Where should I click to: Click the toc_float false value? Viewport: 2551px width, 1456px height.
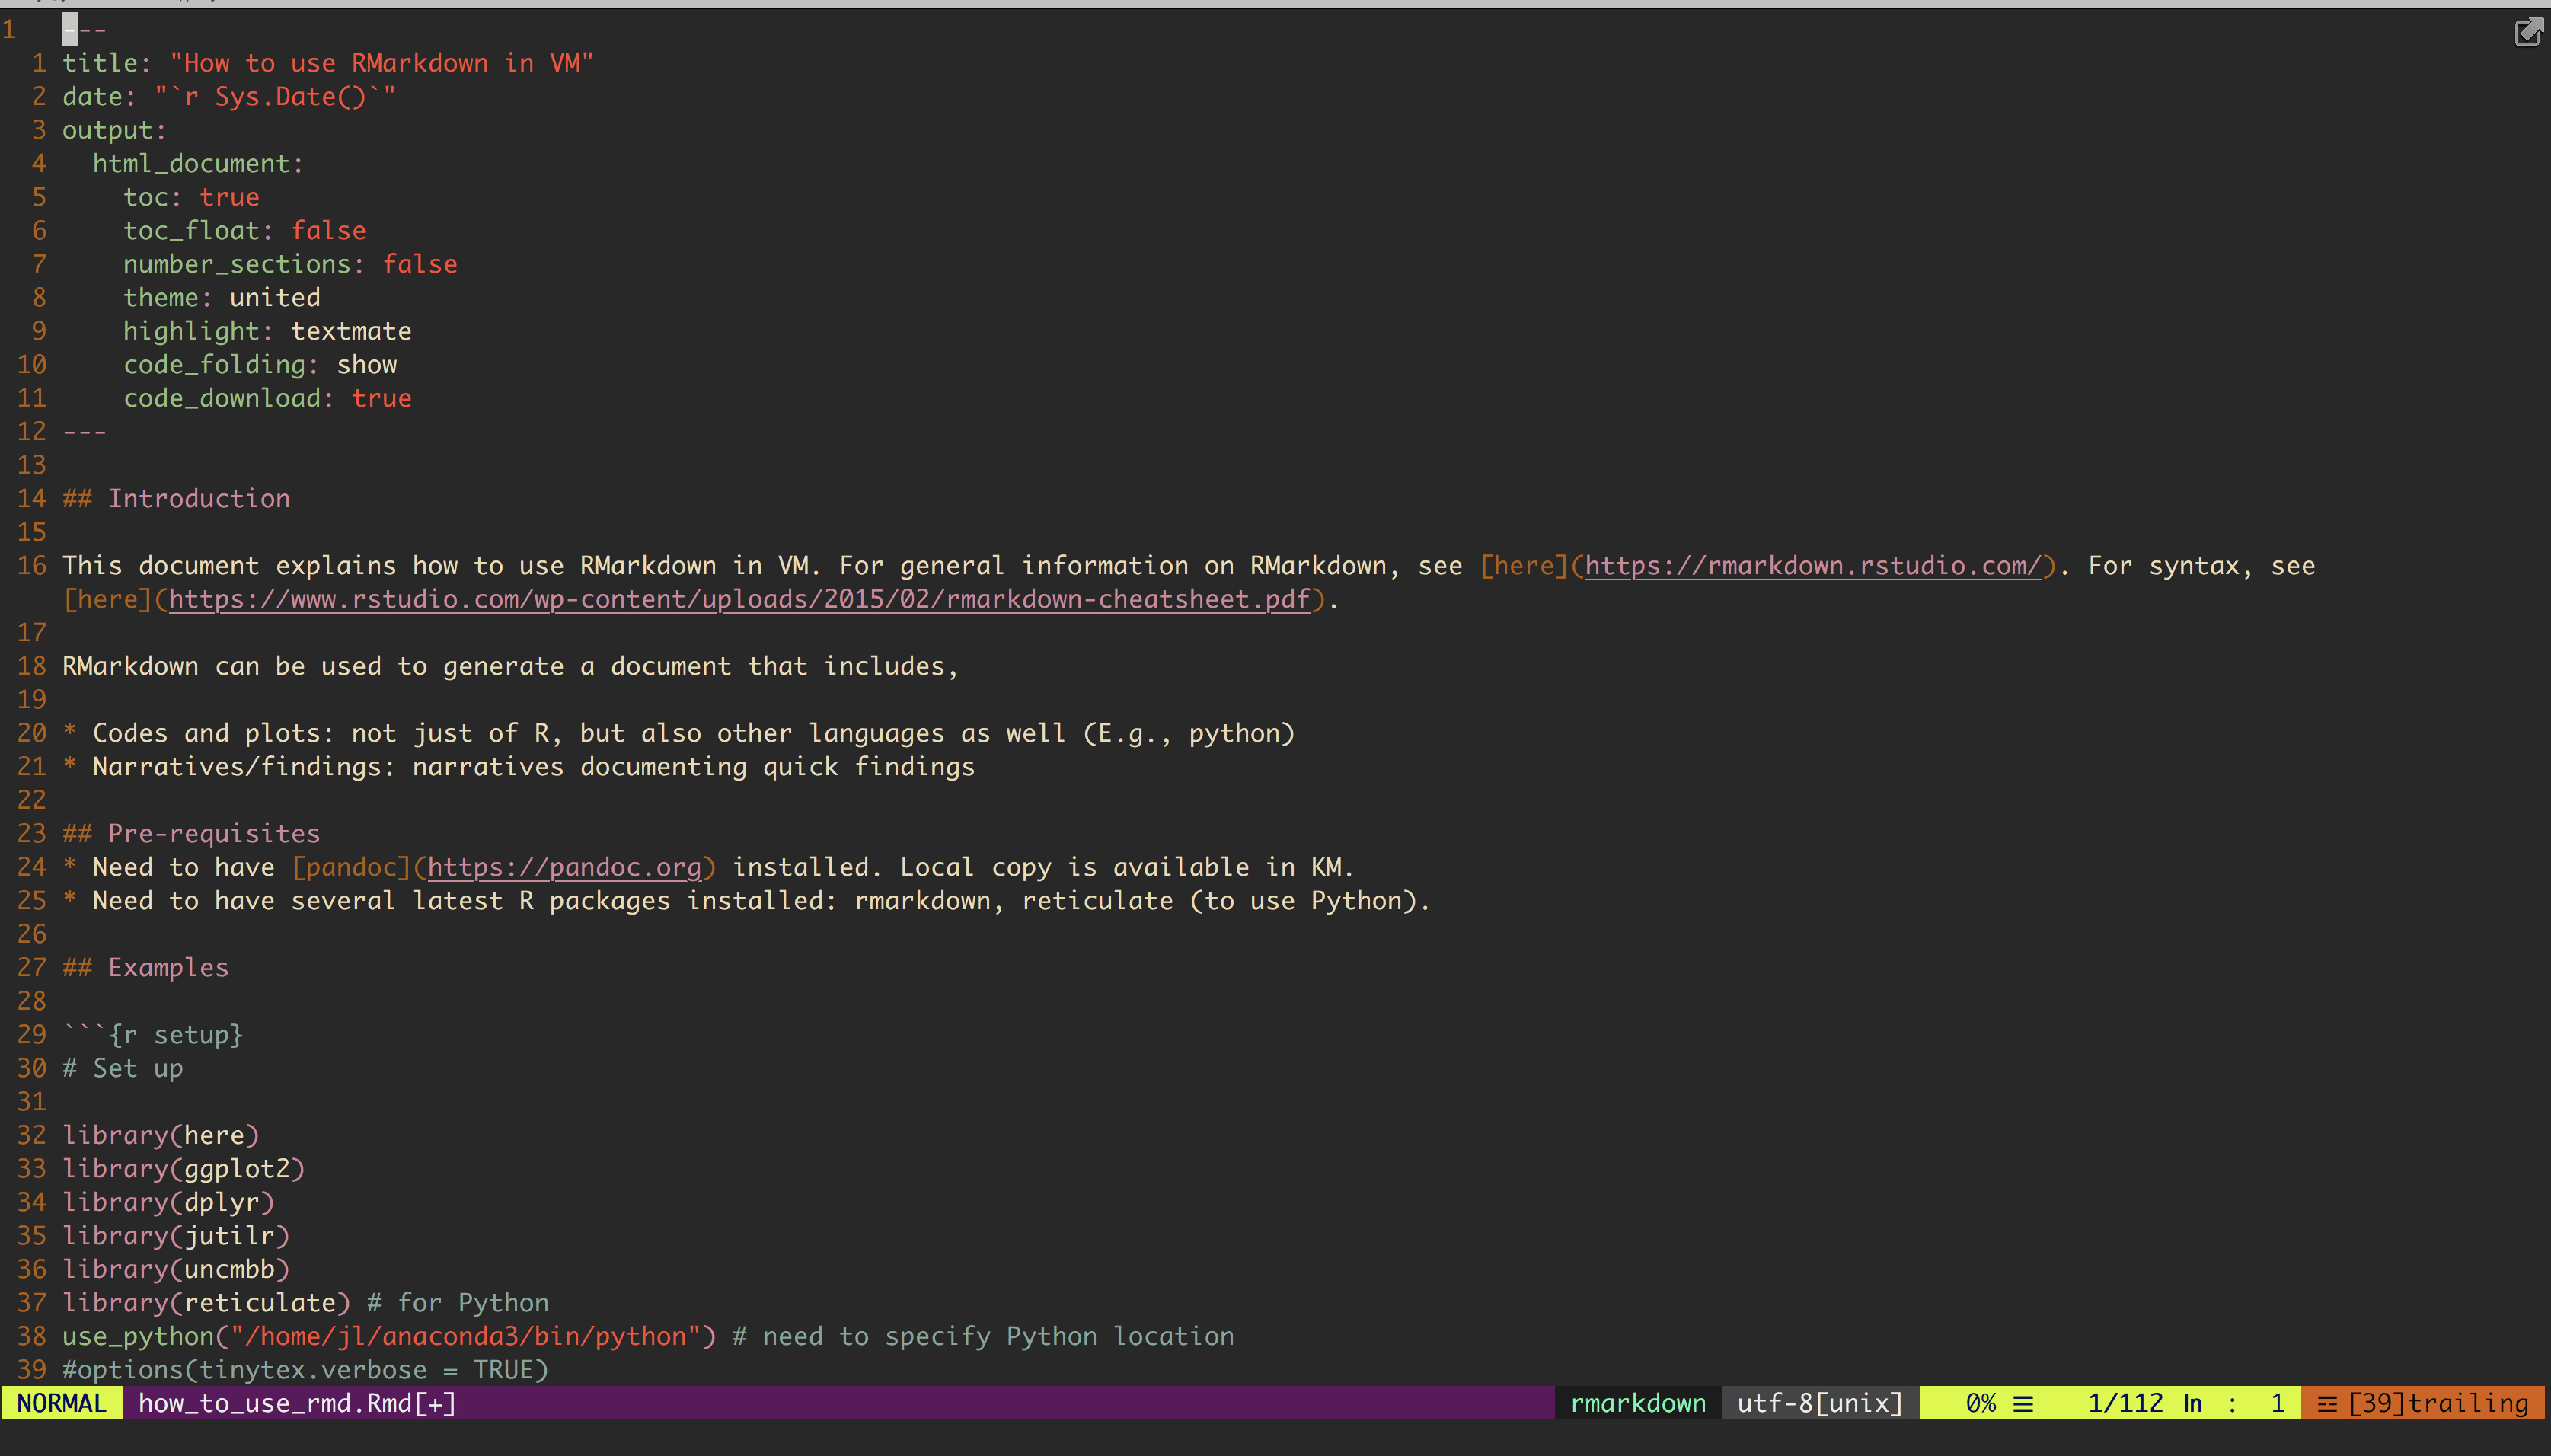pos(328,231)
